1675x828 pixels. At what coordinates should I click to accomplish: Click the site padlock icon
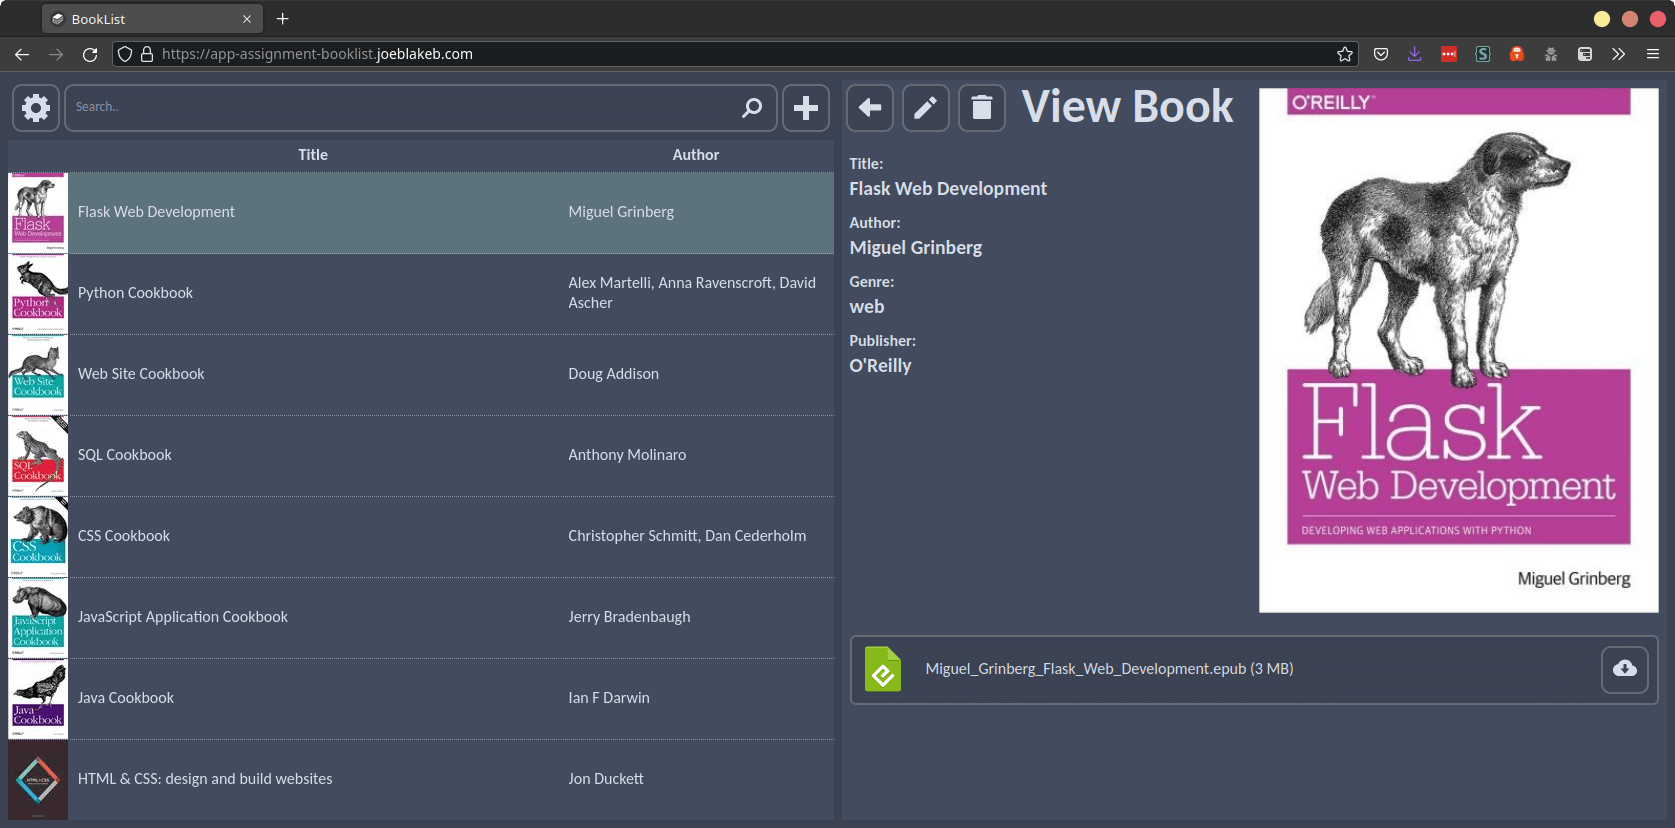click(x=147, y=54)
